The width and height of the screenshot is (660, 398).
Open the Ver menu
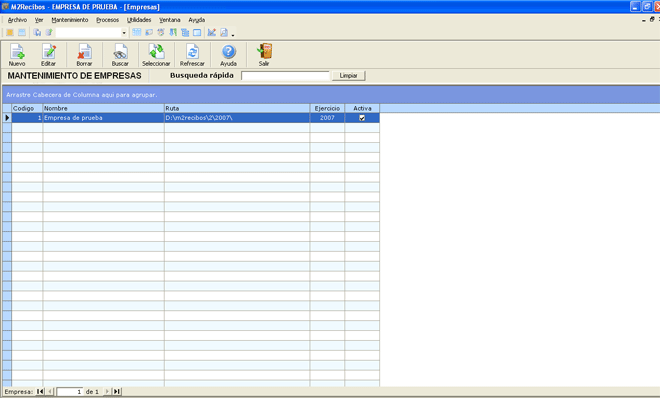[39, 20]
